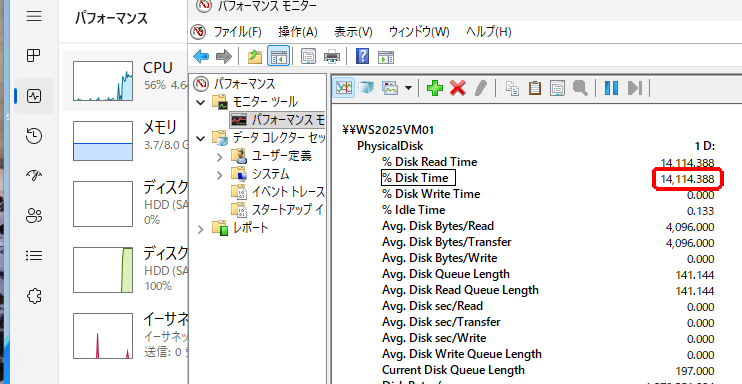This screenshot has height=384, width=742.
Task: Select スタートアップ イベント tree item
Action: click(288, 209)
